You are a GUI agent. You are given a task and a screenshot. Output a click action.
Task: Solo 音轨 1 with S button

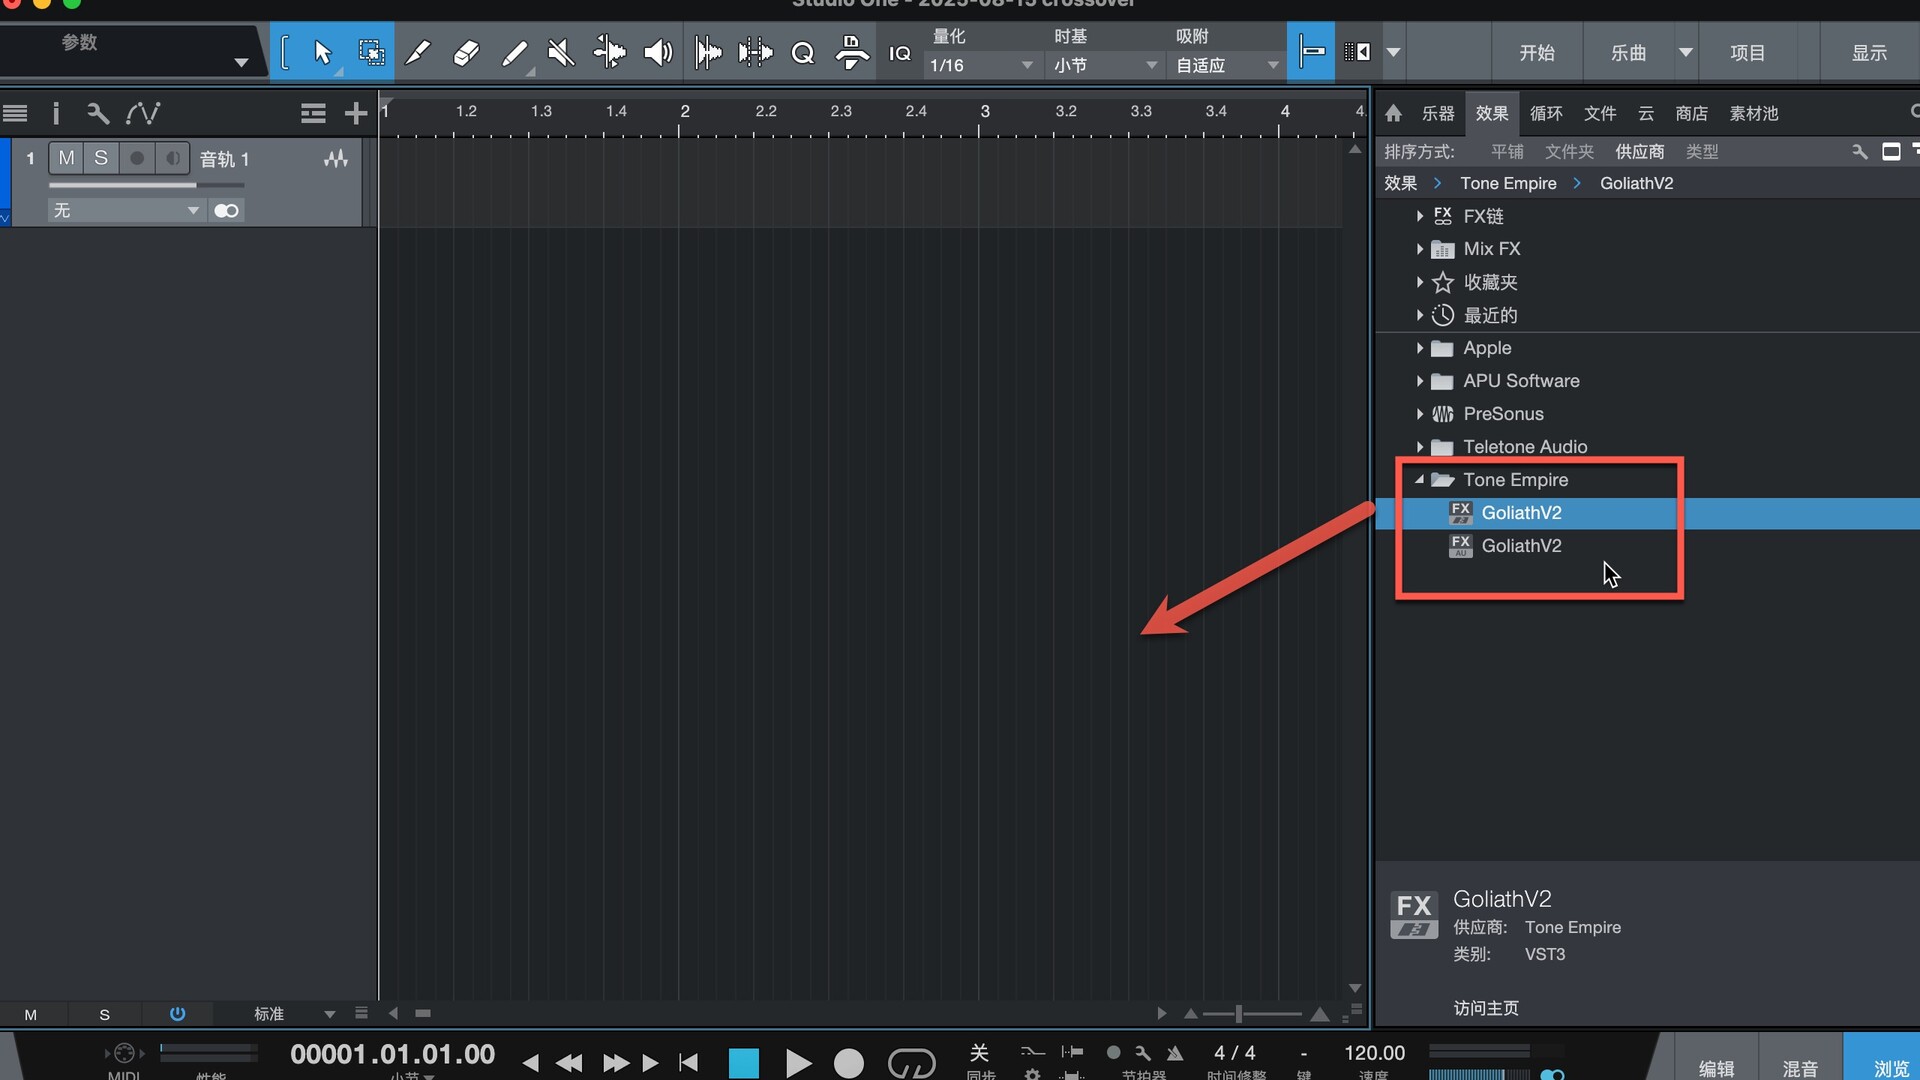tap(101, 158)
